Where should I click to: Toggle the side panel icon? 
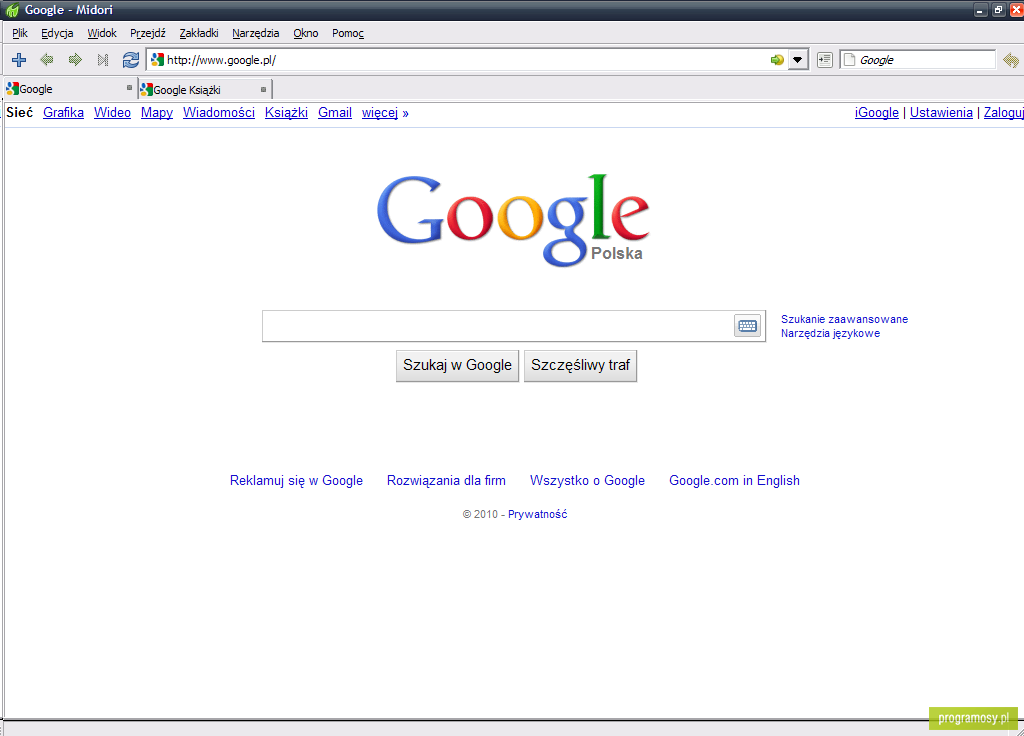pyautogui.click(x=825, y=60)
